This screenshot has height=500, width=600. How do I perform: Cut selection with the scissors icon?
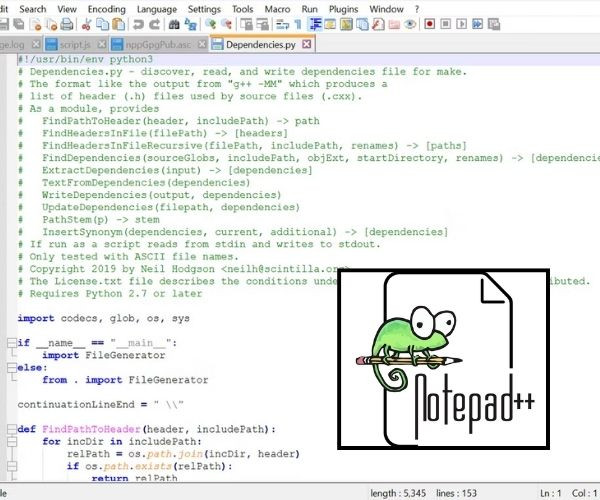tap(86, 24)
